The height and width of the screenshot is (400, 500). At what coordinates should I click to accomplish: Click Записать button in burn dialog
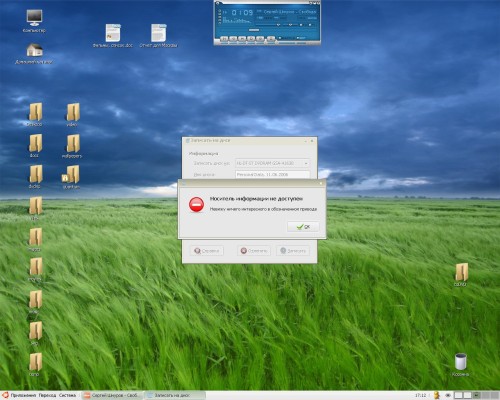(x=293, y=251)
